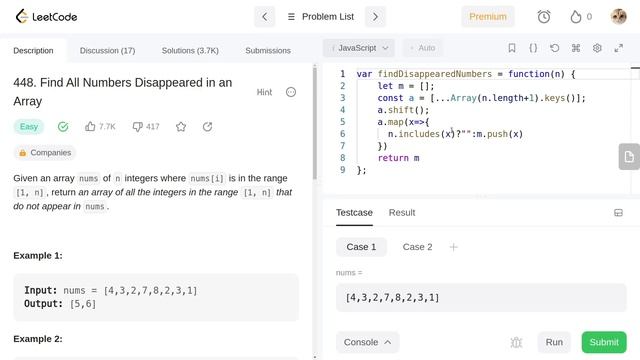The height and width of the screenshot is (360, 640).
Task: Click the LeetCode logo
Action: [46, 17]
